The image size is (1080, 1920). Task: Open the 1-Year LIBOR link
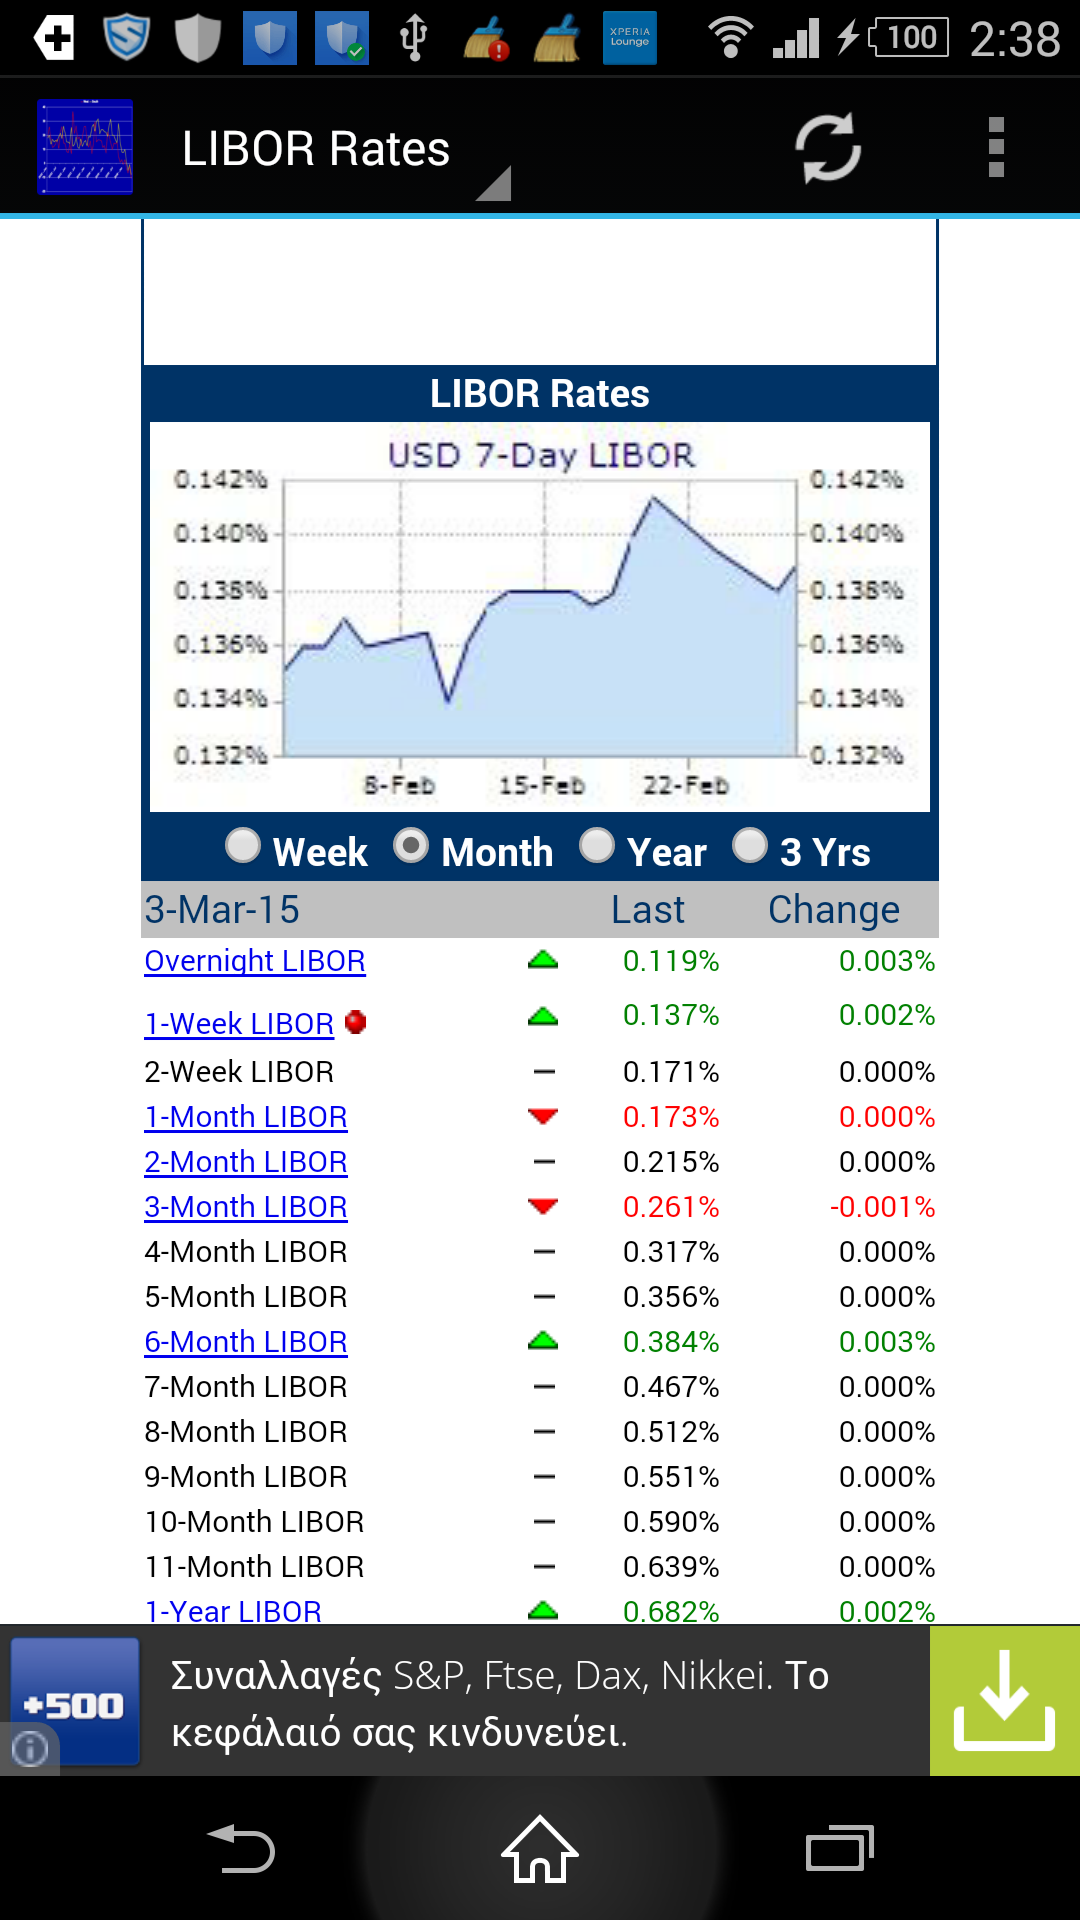[231, 1609]
